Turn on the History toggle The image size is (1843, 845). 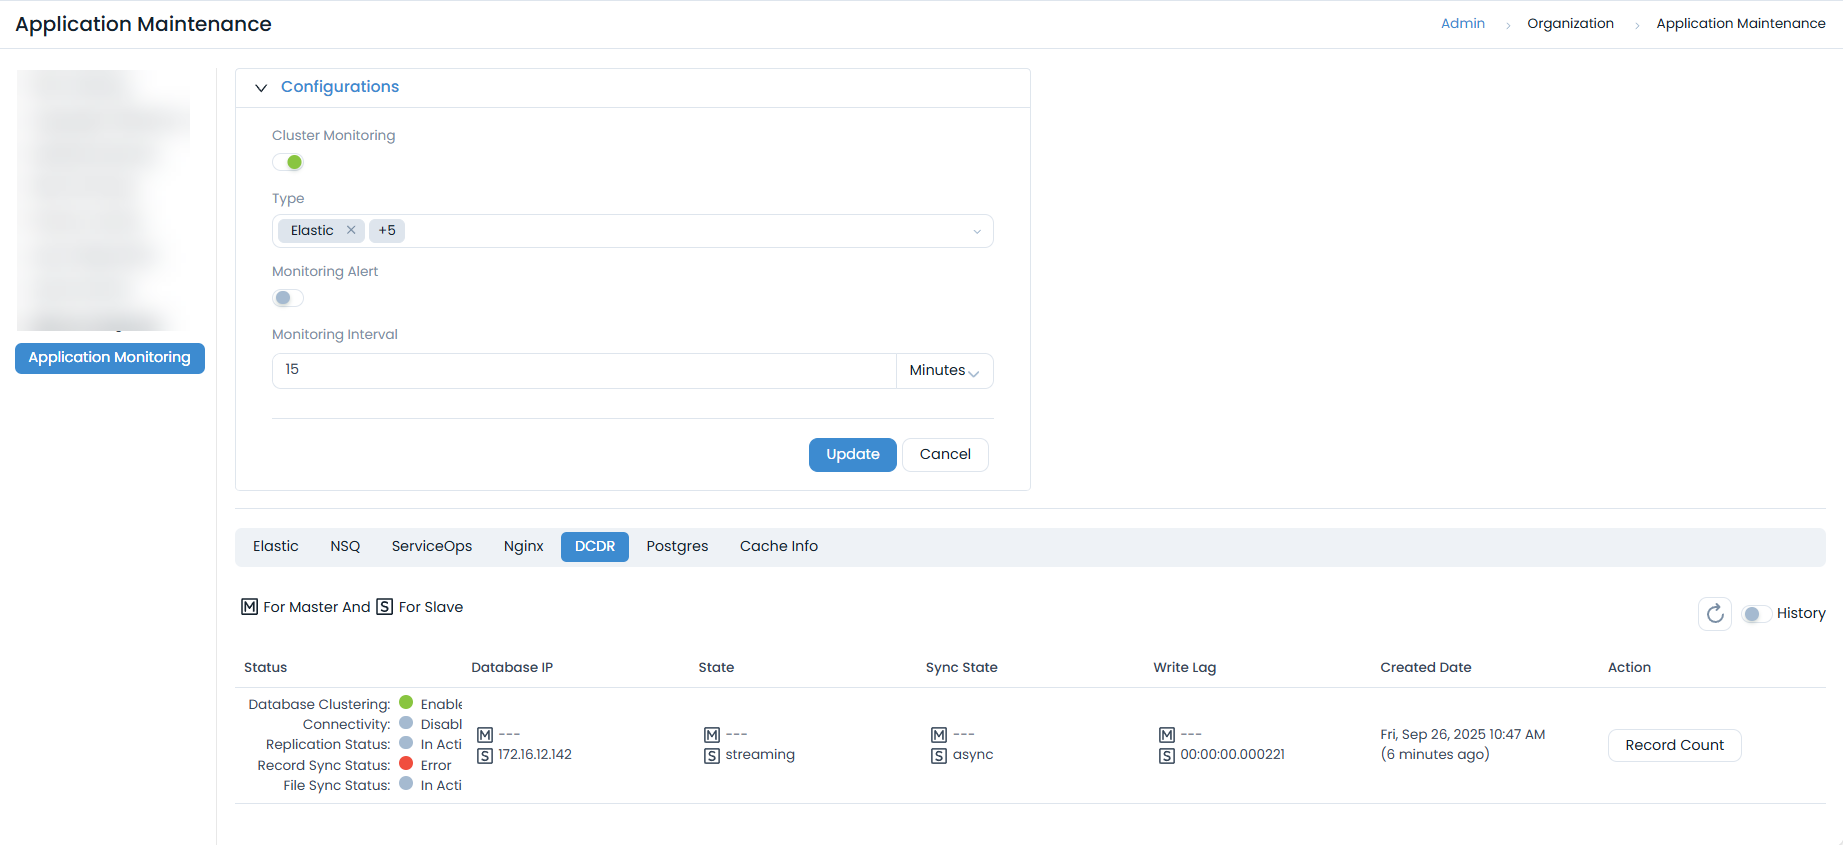[x=1756, y=613]
